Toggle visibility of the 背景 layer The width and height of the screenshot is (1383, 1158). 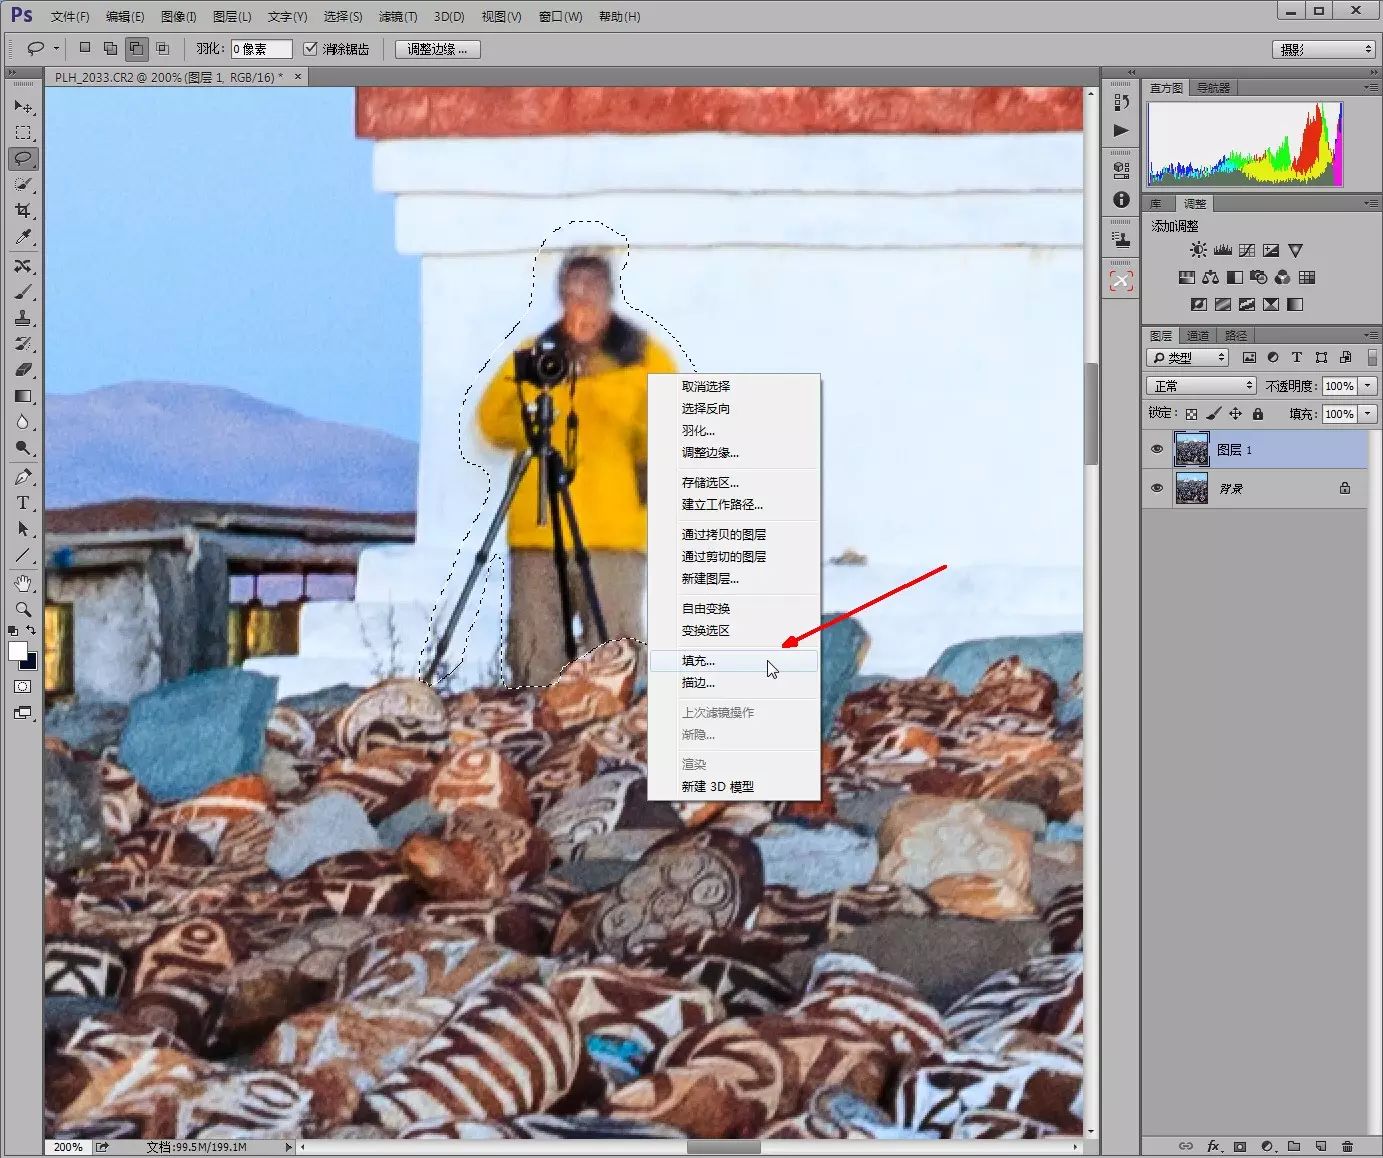(x=1157, y=488)
